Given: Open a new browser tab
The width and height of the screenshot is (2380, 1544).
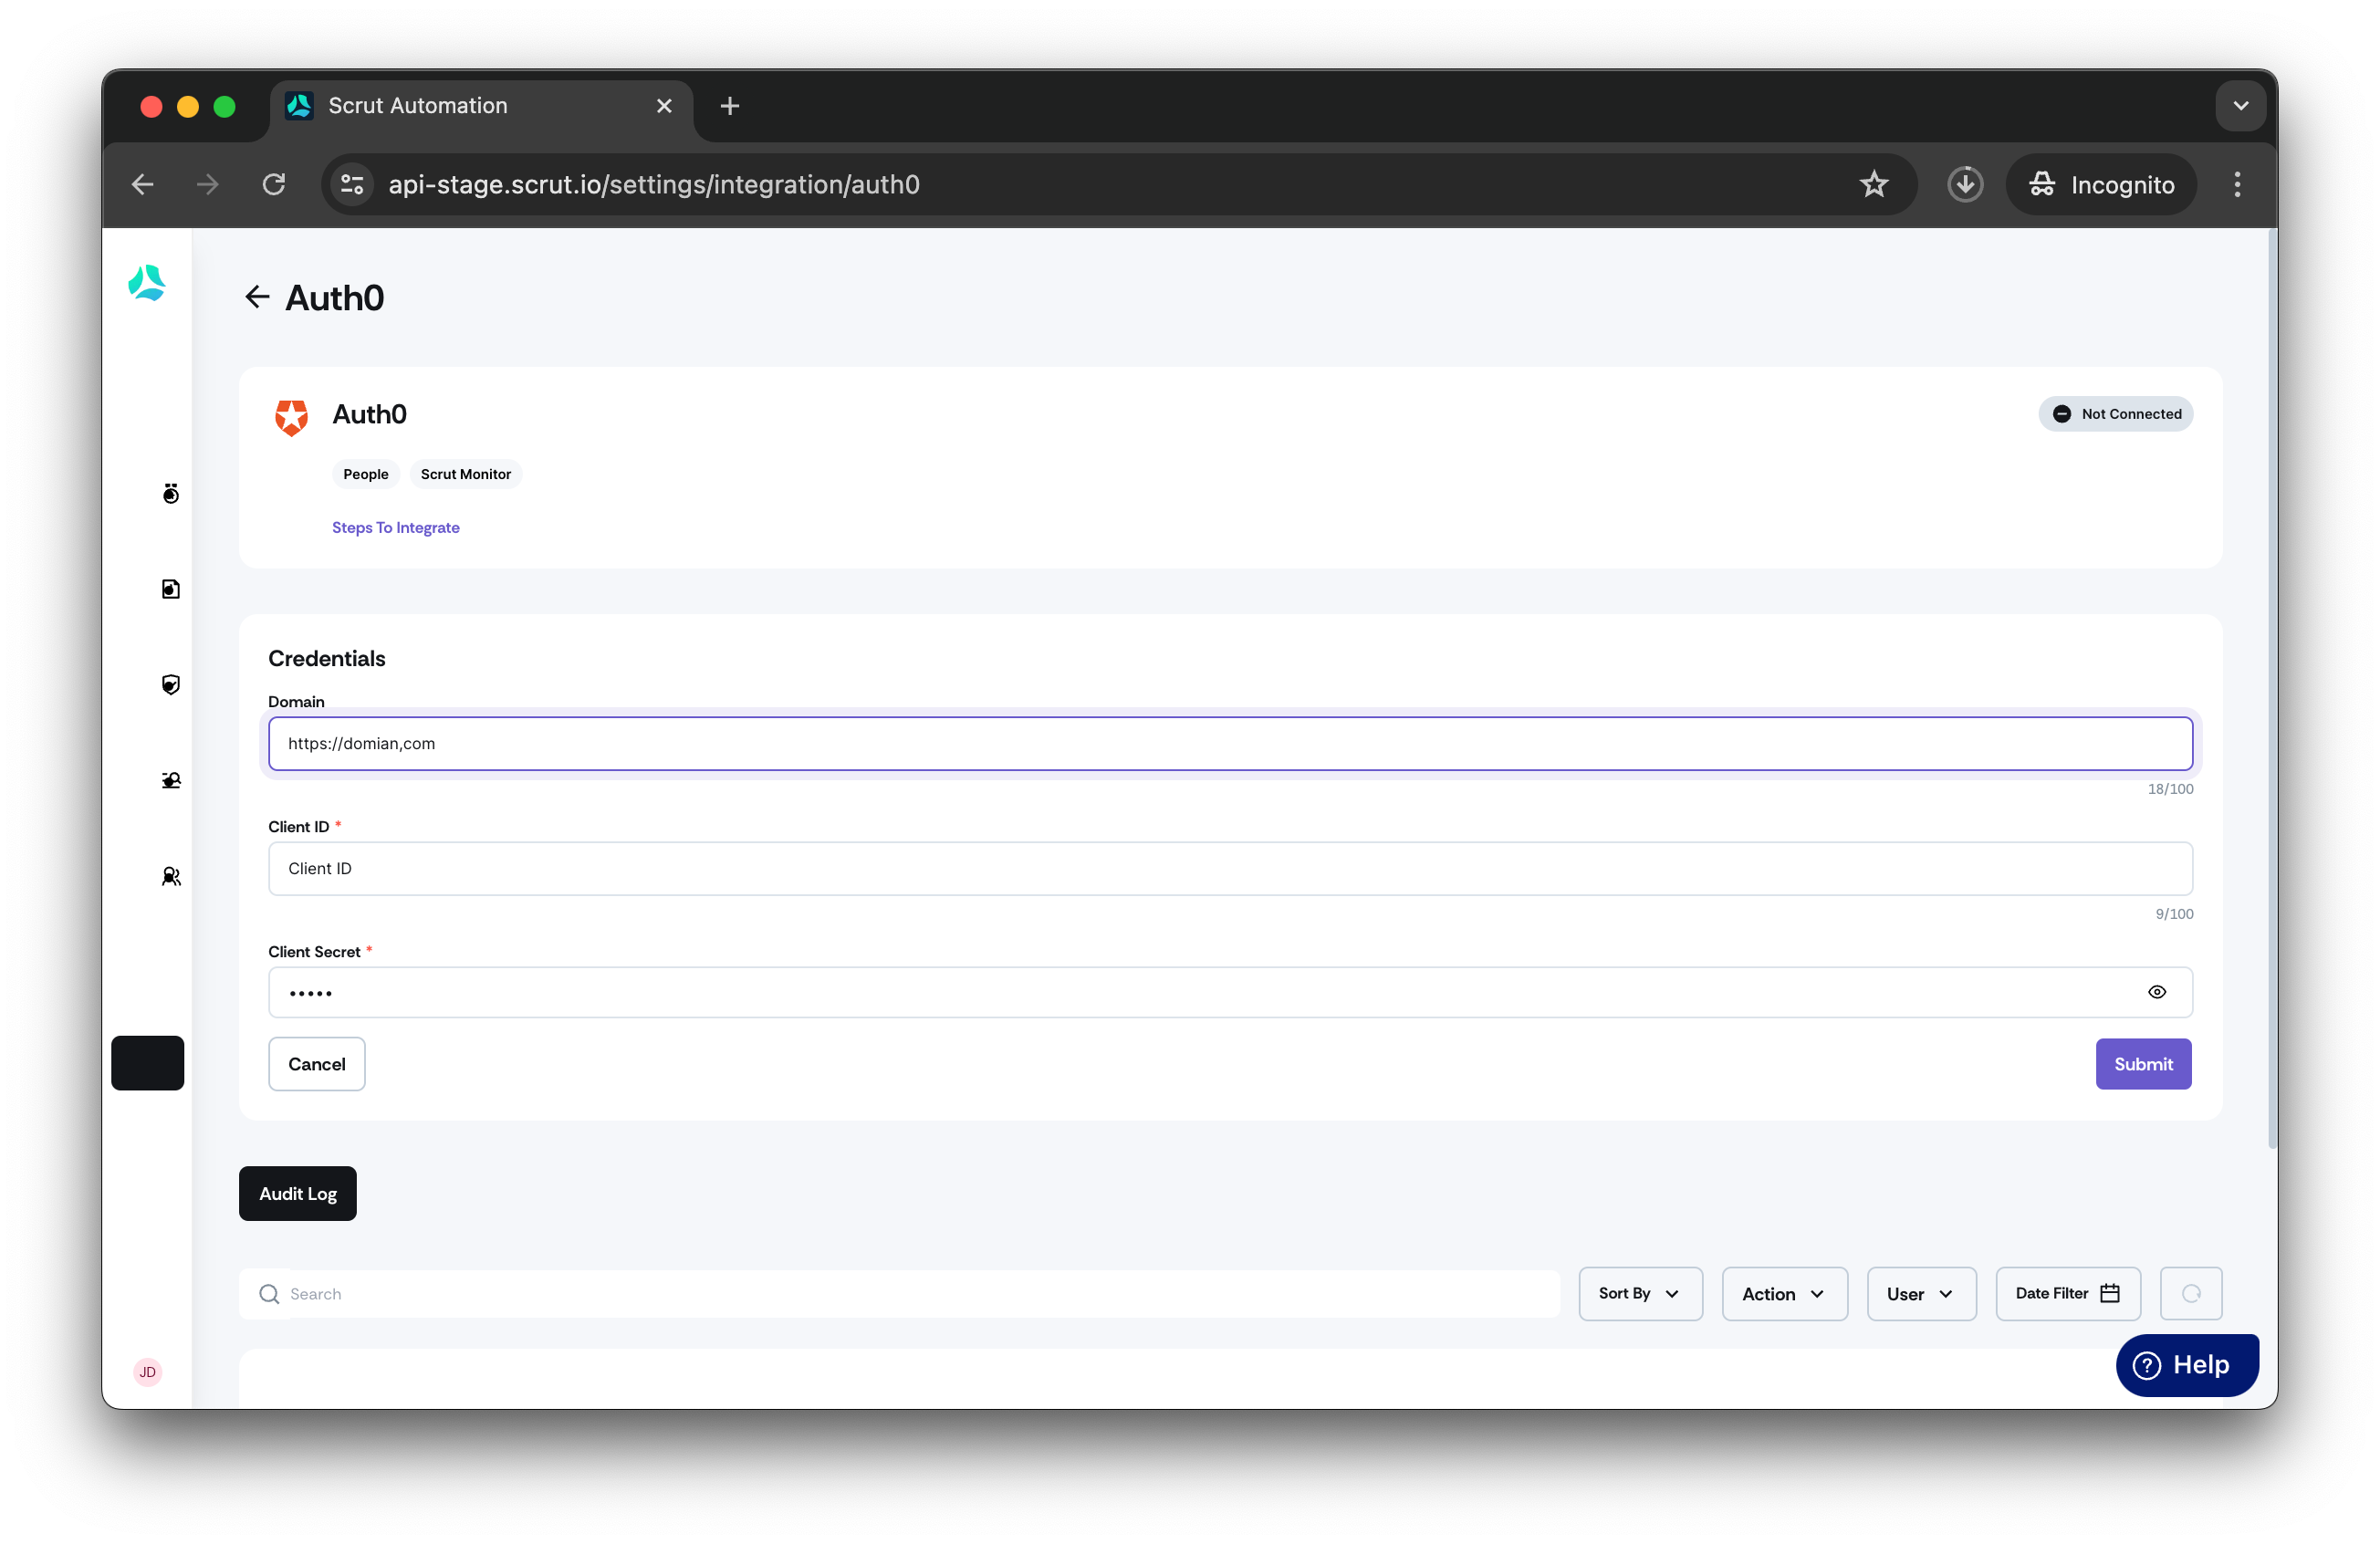Looking at the screenshot, I should pyautogui.click(x=730, y=106).
